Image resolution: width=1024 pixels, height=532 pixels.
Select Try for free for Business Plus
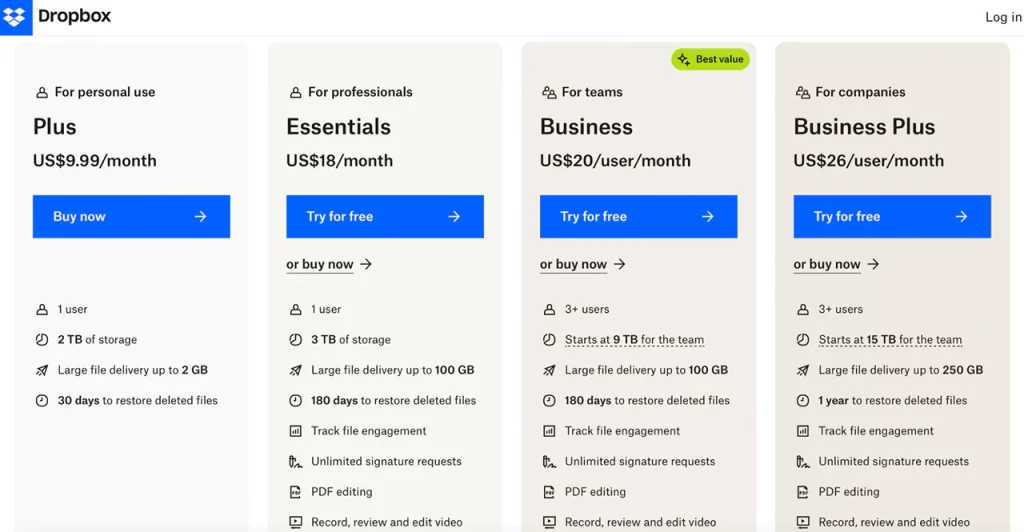891,216
